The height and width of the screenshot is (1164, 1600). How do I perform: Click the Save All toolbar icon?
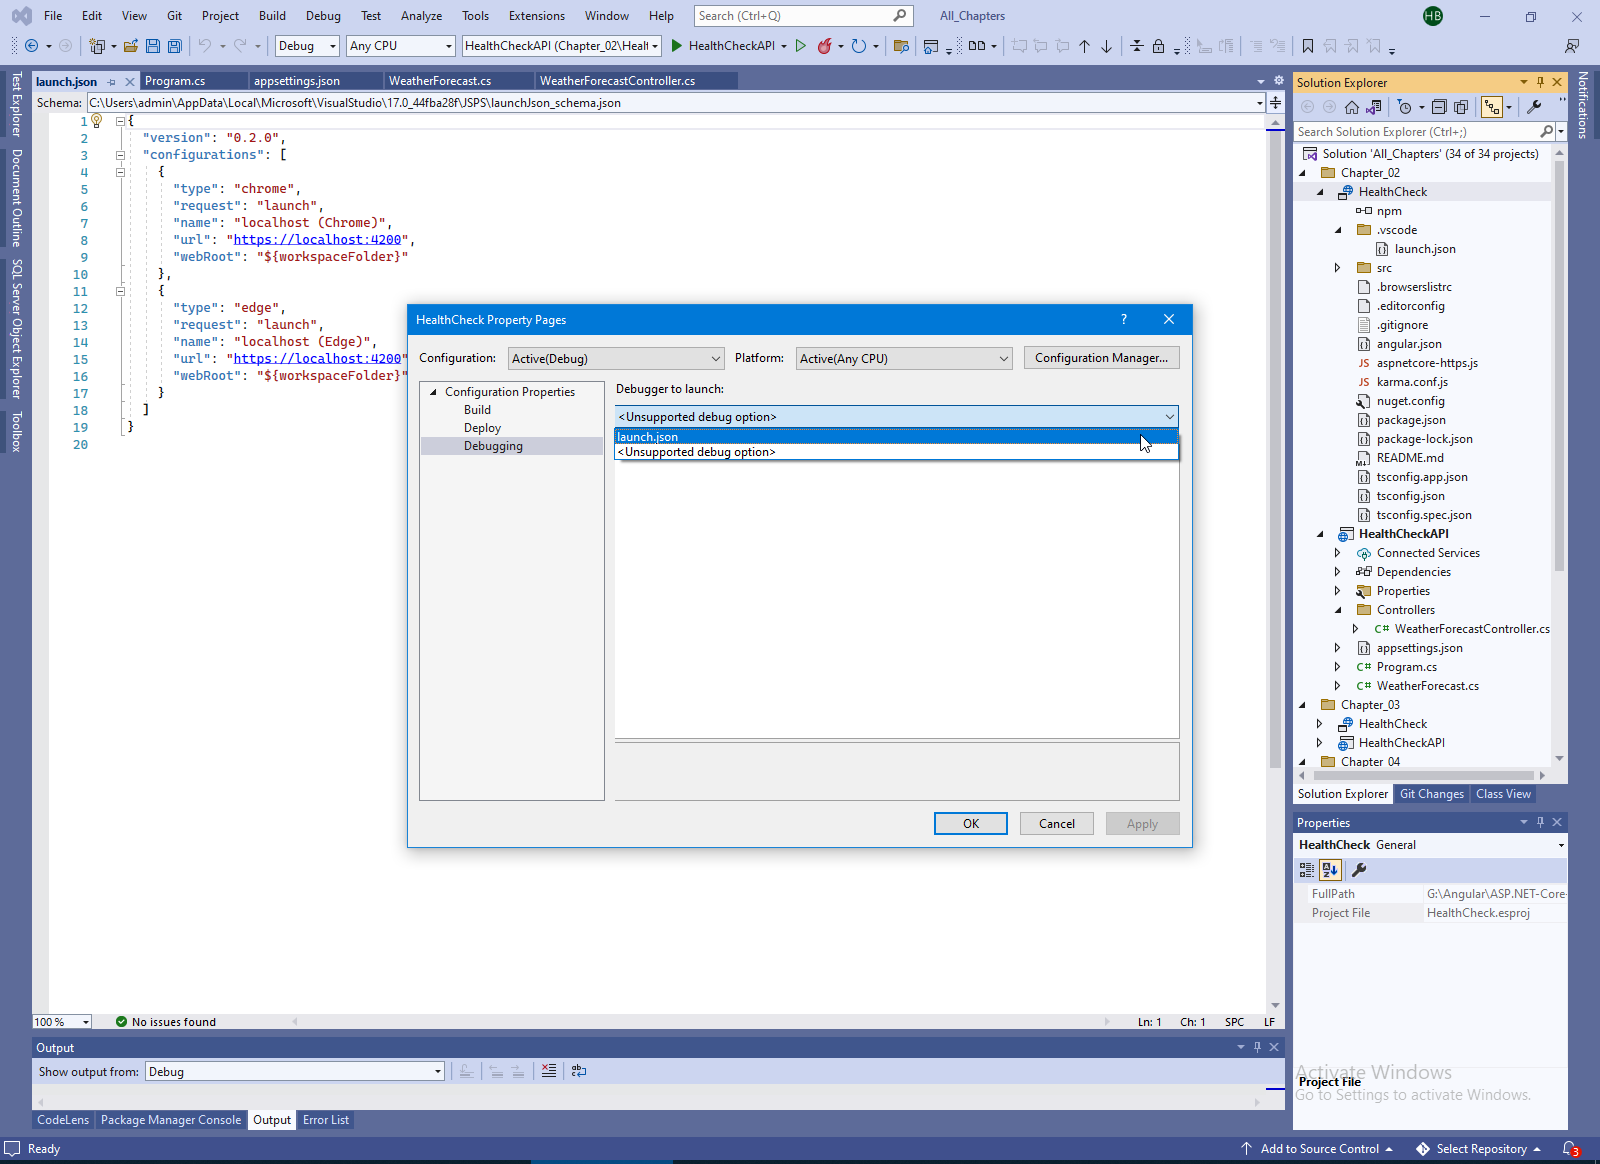[x=175, y=46]
